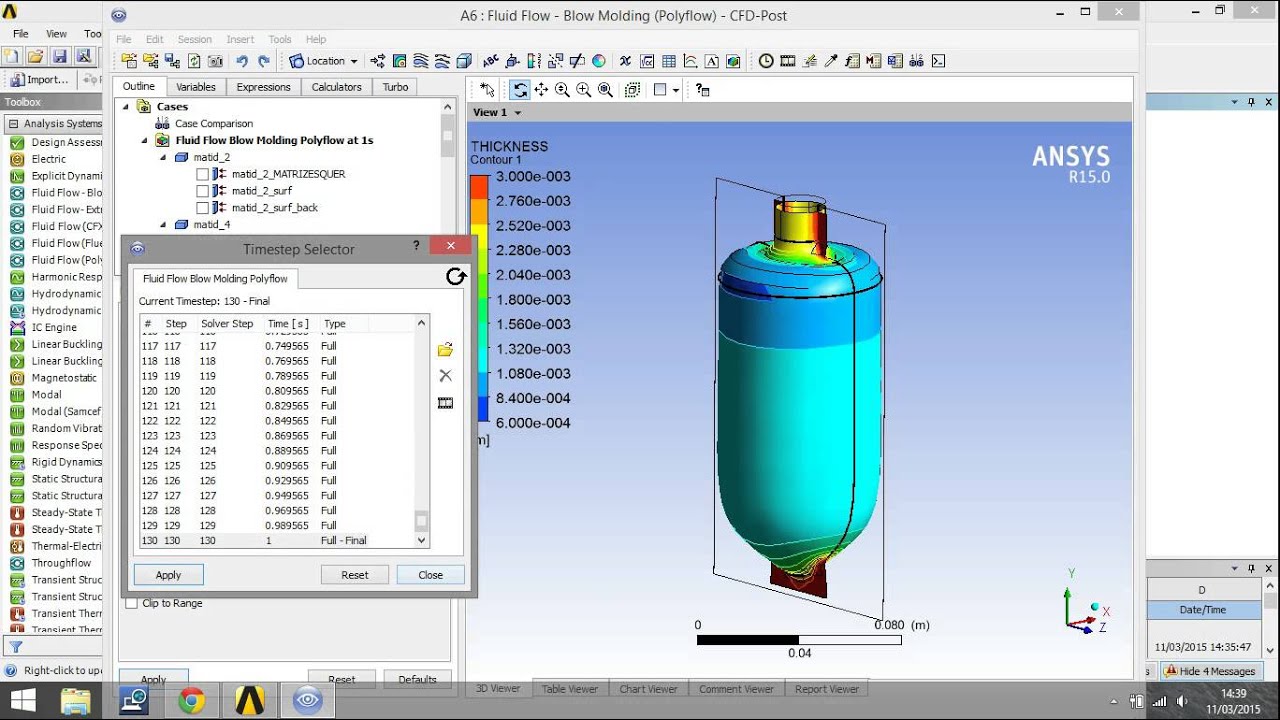Screen dimensions: 1280x720
Task: Click the timestep list vertical scrollbar thumb
Action: click(x=422, y=521)
